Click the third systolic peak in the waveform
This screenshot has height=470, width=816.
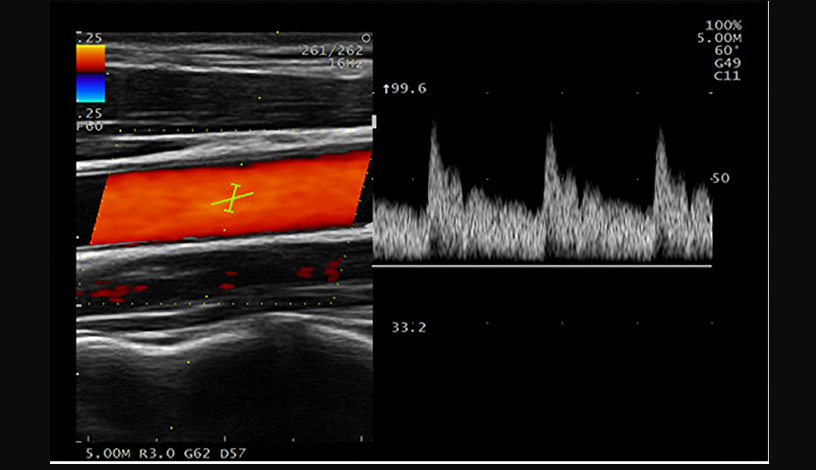point(659,134)
